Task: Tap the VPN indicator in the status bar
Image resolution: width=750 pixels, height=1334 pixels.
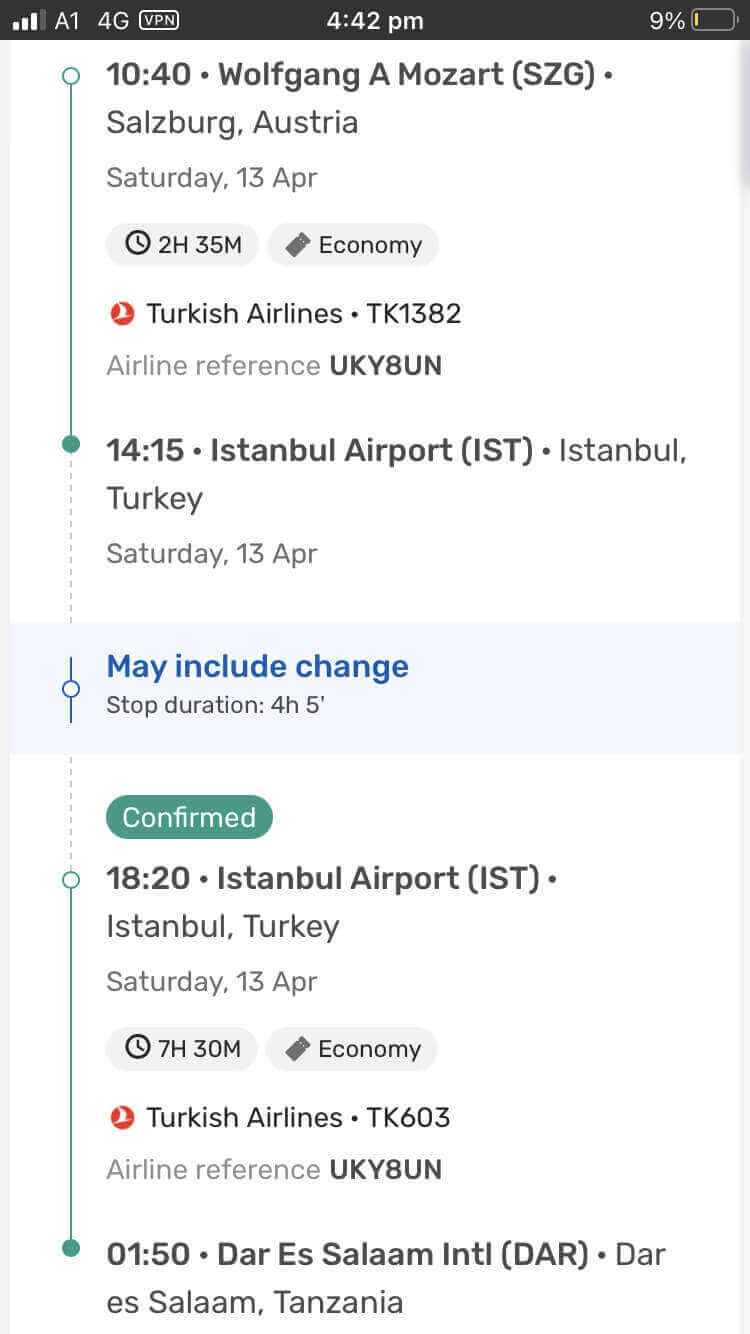Action: [x=159, y=20]
